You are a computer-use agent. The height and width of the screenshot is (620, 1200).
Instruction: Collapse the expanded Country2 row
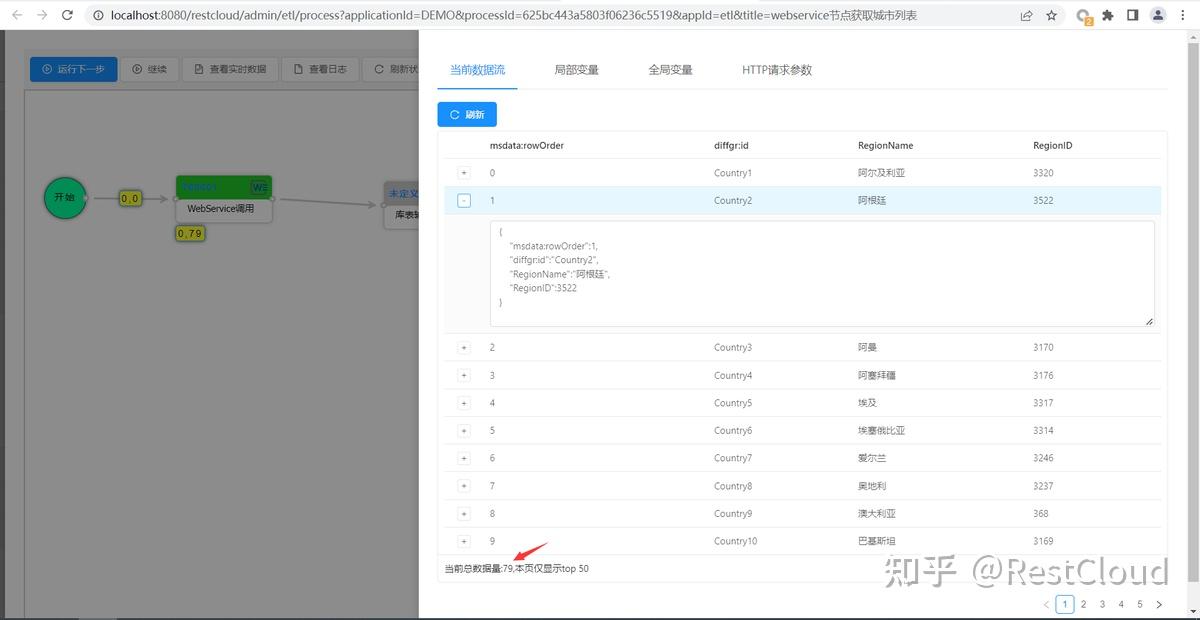coord(463,200)
